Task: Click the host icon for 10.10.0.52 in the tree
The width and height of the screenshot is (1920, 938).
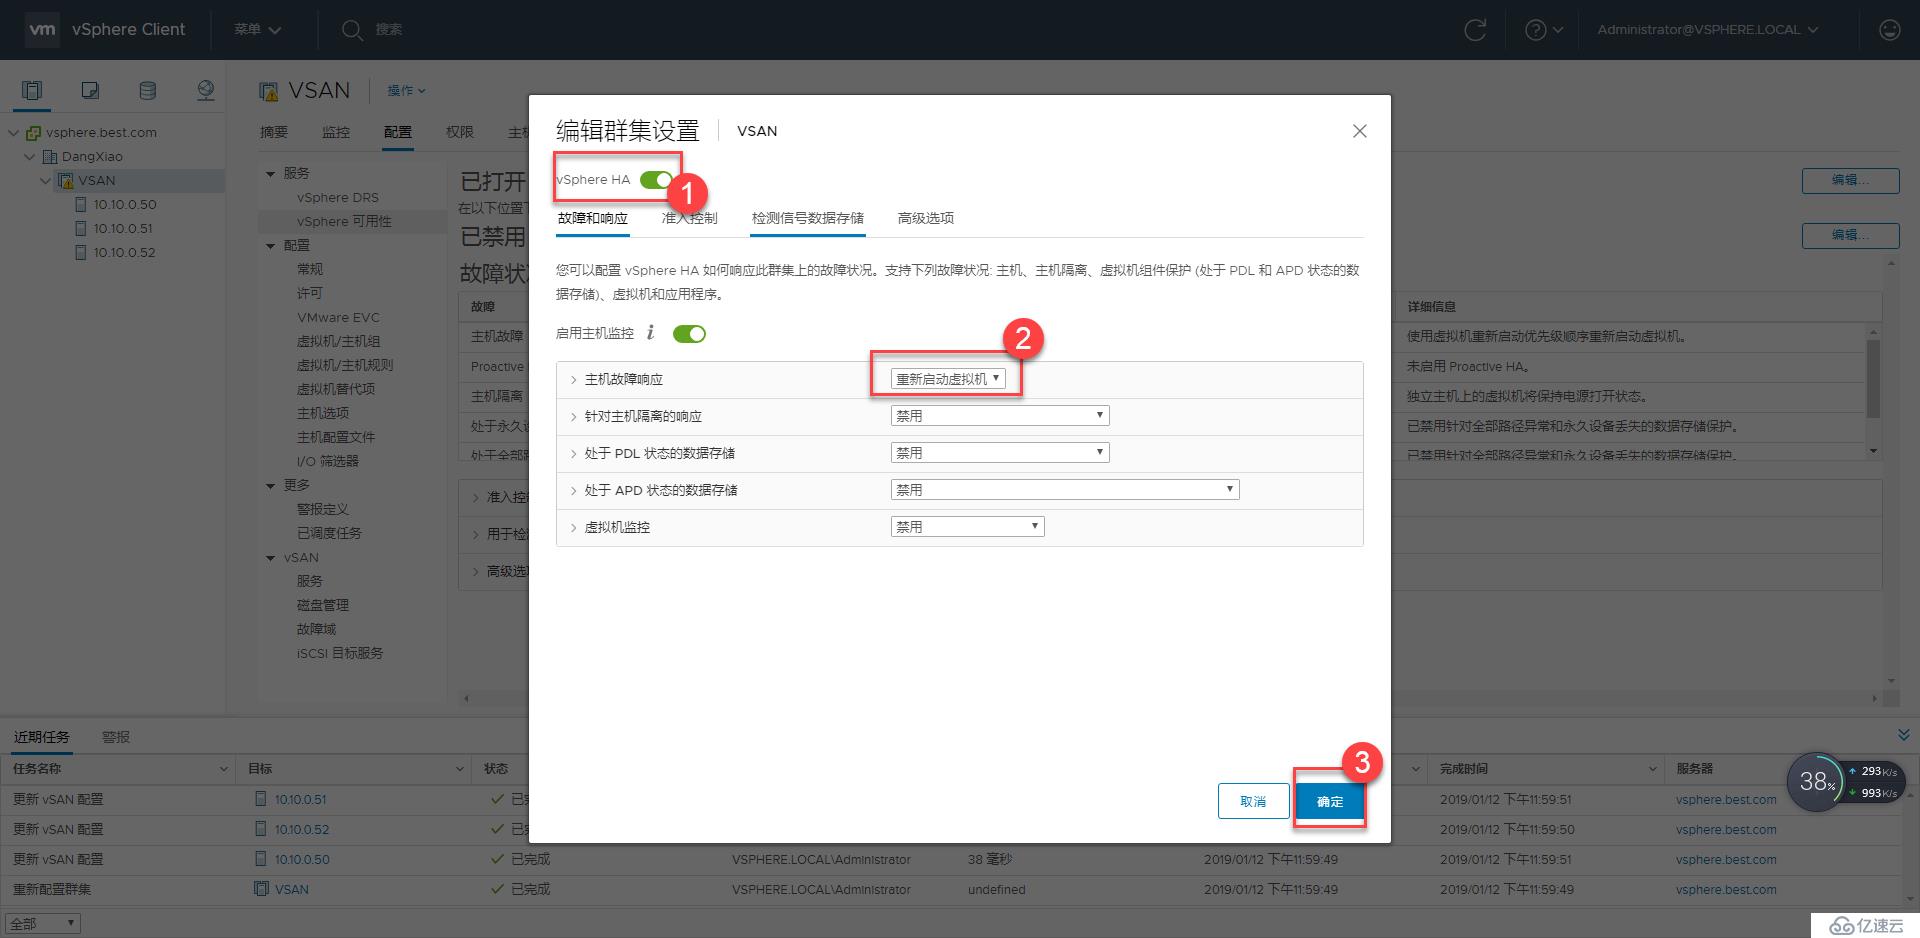Action: (x=82, y=252)
